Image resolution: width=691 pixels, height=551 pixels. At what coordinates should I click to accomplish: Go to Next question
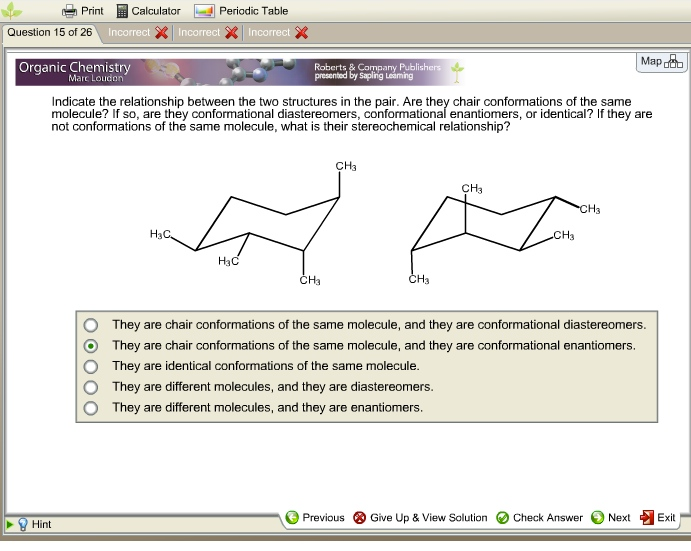click(611, 517)
